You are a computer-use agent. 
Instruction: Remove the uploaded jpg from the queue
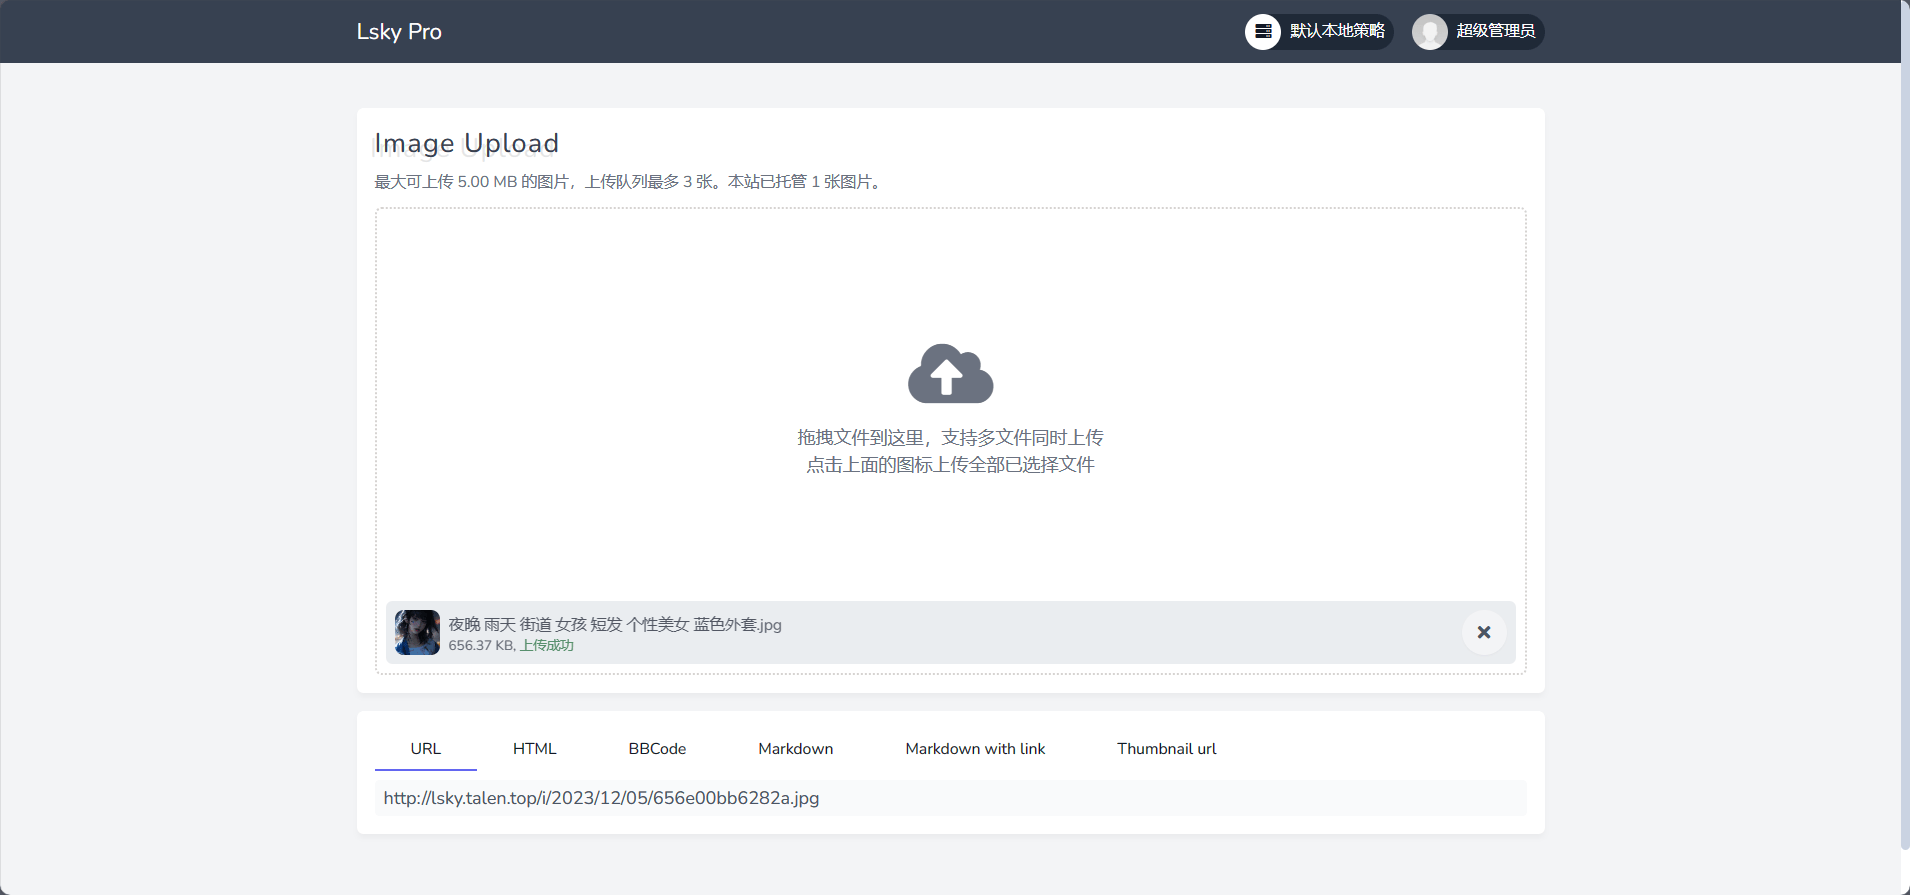(x=1484, y=632)
